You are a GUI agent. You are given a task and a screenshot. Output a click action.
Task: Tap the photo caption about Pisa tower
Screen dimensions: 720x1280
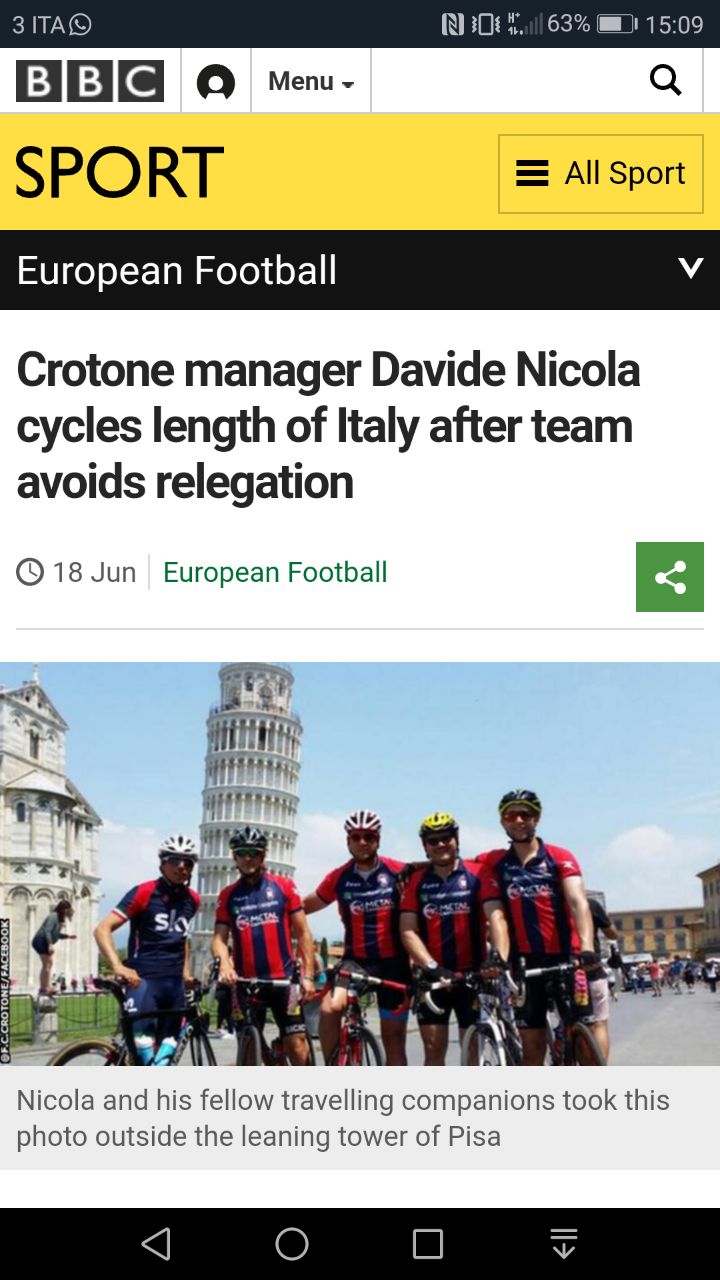[x=343, y=1118]
